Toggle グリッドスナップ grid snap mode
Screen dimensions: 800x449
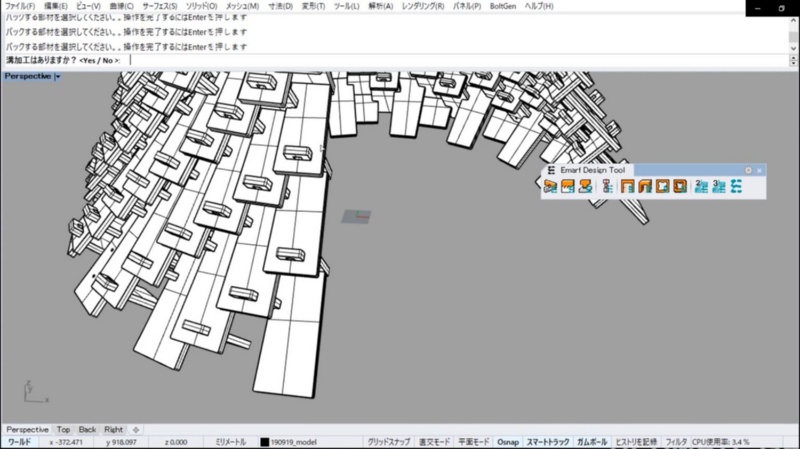[387, 441]
